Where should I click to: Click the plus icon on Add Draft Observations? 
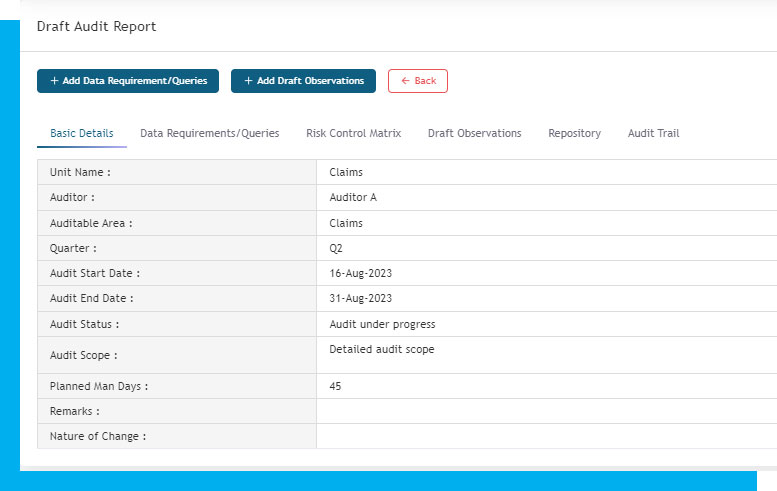(x=248, y=81)
